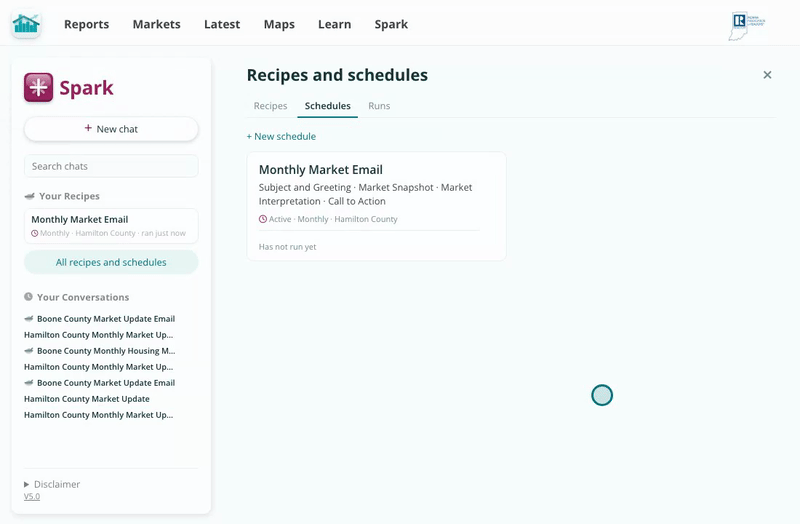
Task: Open Spark from the top navigation
Action: click(x=391, y=24)
